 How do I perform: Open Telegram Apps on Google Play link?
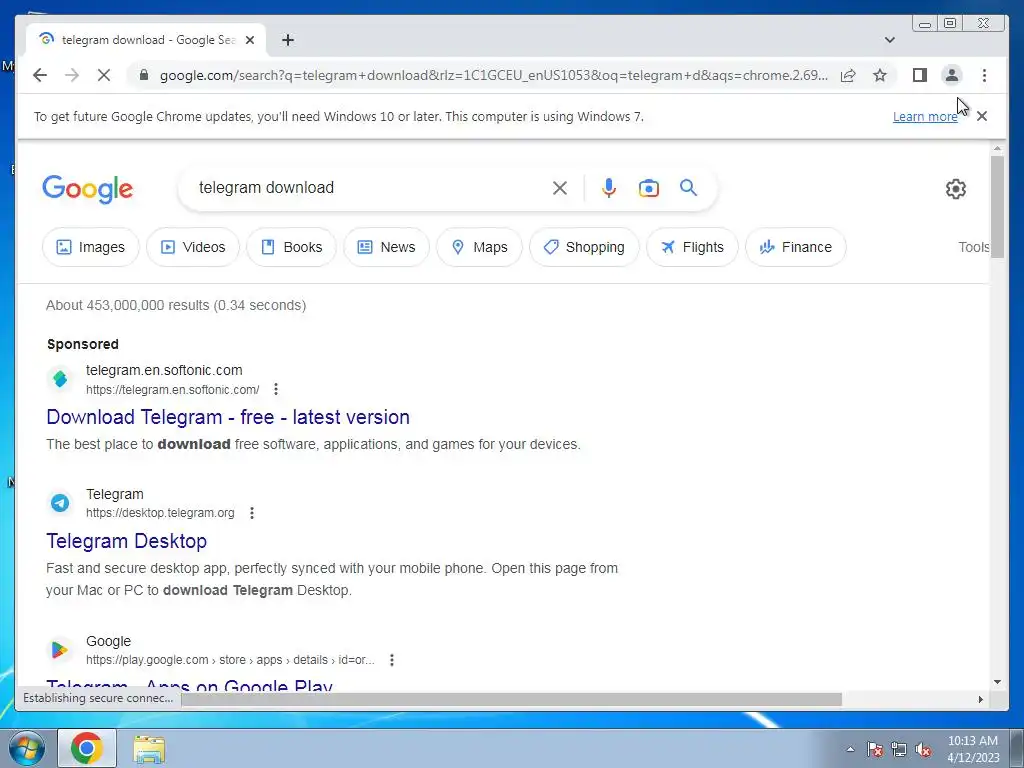tap(189, 685)
